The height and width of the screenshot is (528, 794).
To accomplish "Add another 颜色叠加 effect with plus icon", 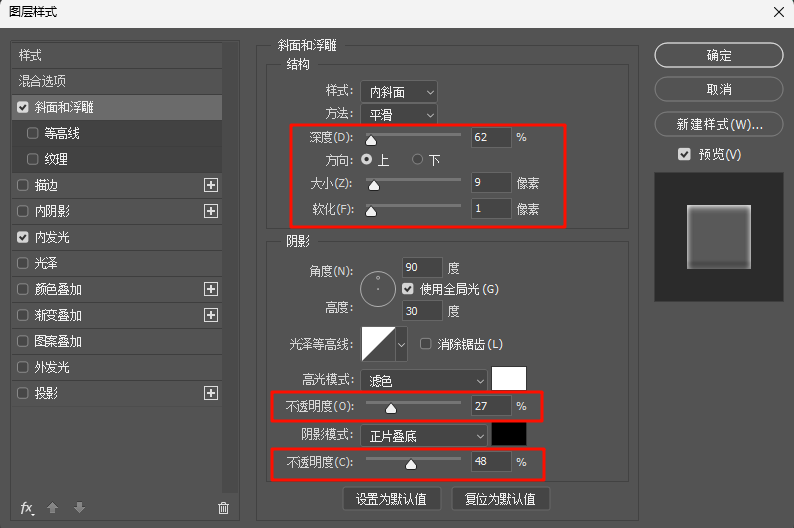I will 211,289.
